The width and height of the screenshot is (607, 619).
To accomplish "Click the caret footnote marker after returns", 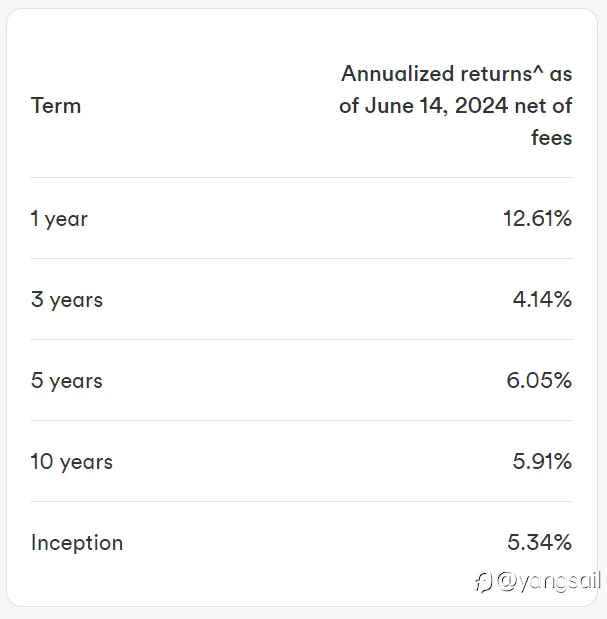I will tap(538, 71).
